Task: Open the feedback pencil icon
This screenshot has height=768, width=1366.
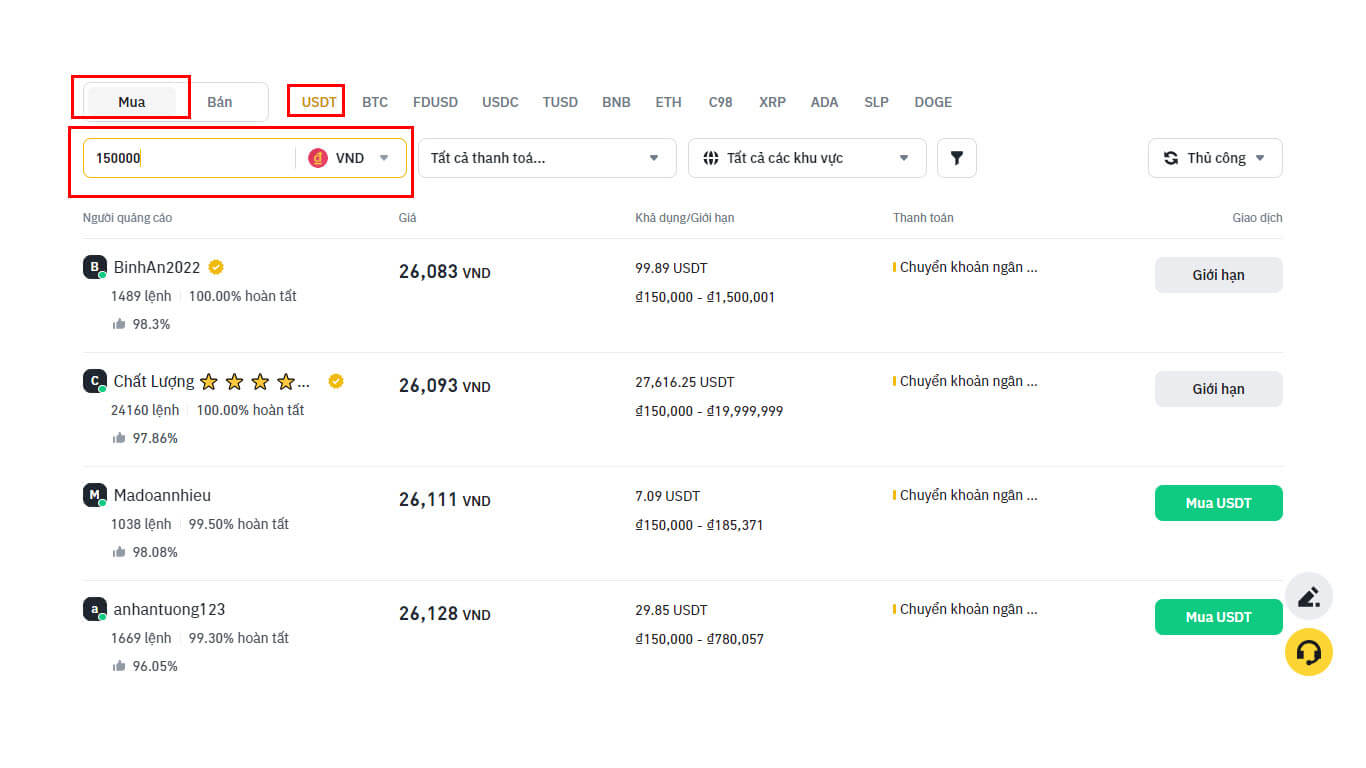Action: pos(1309,595)
